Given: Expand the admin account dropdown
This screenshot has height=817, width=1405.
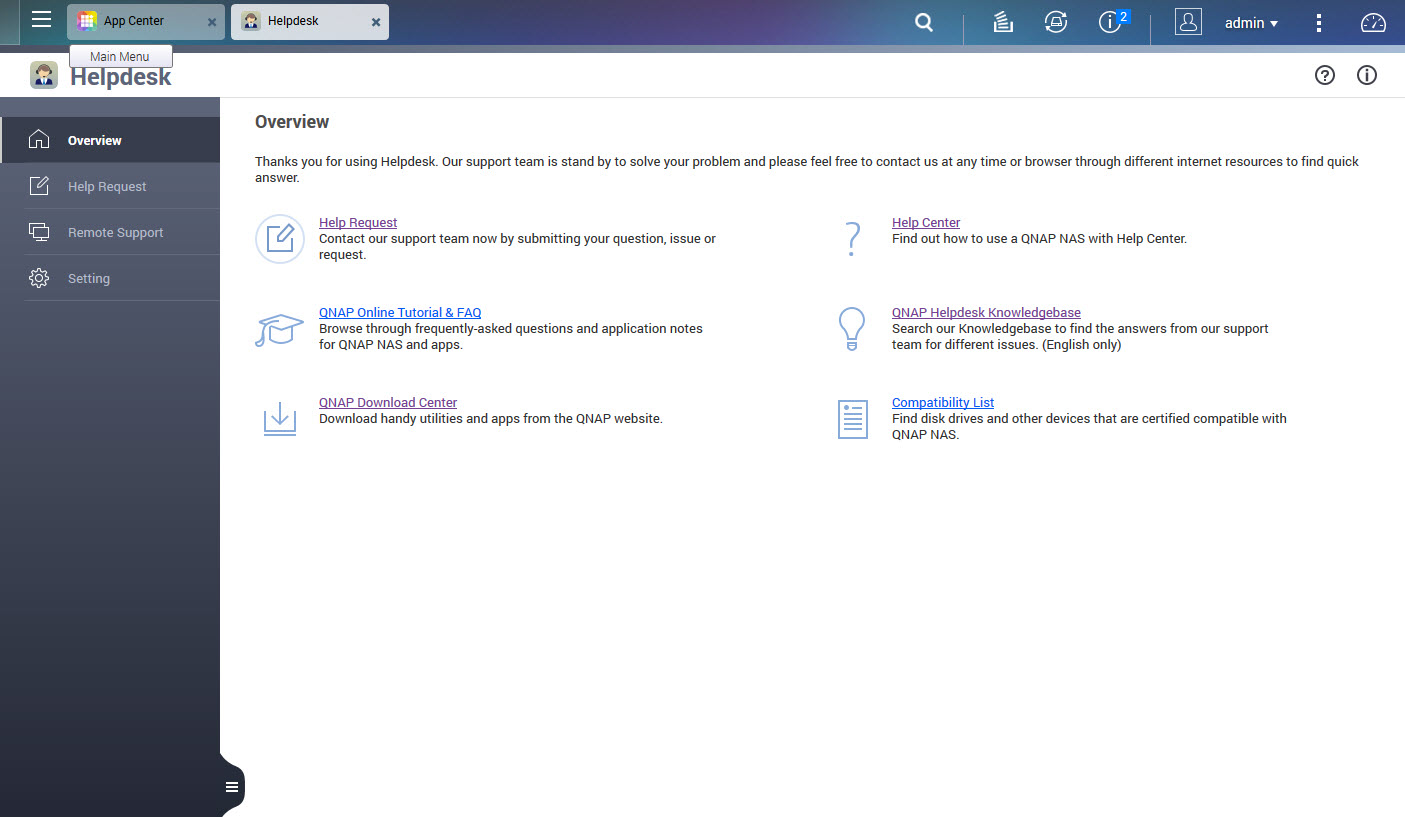Looking at the screenshot, I should point(1252,23).
